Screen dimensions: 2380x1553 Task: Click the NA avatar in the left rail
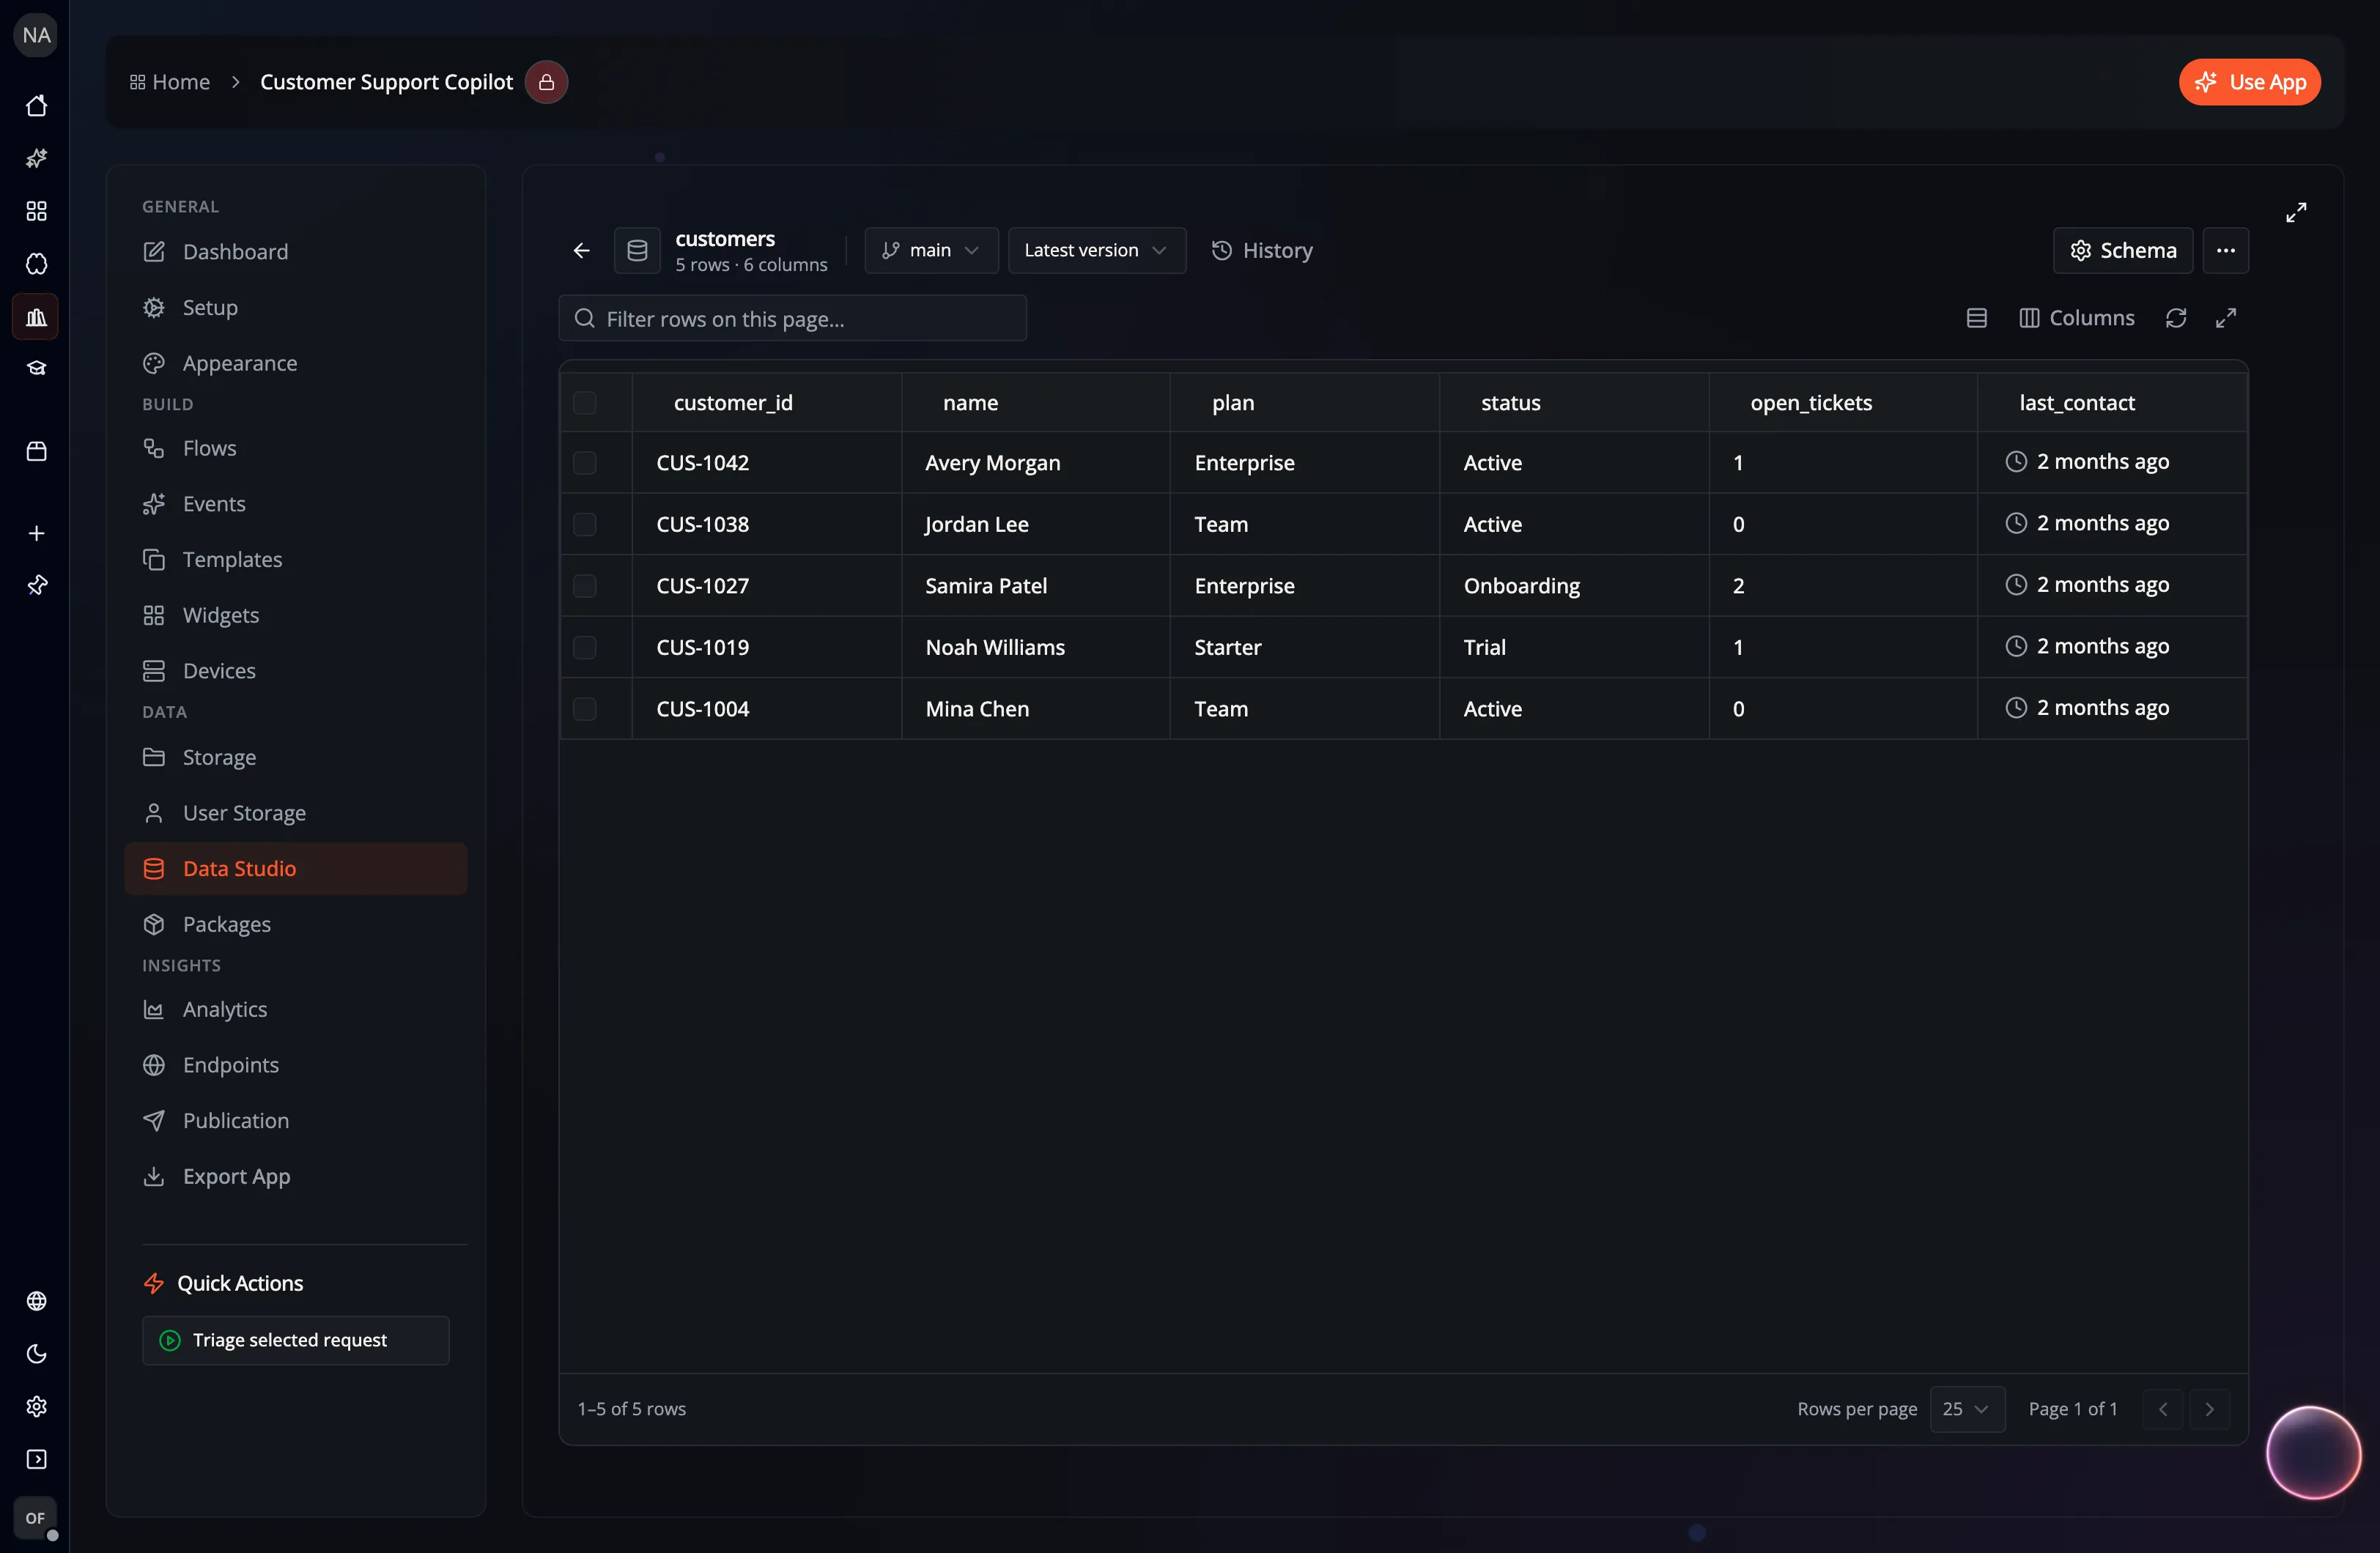pos(36,35)
